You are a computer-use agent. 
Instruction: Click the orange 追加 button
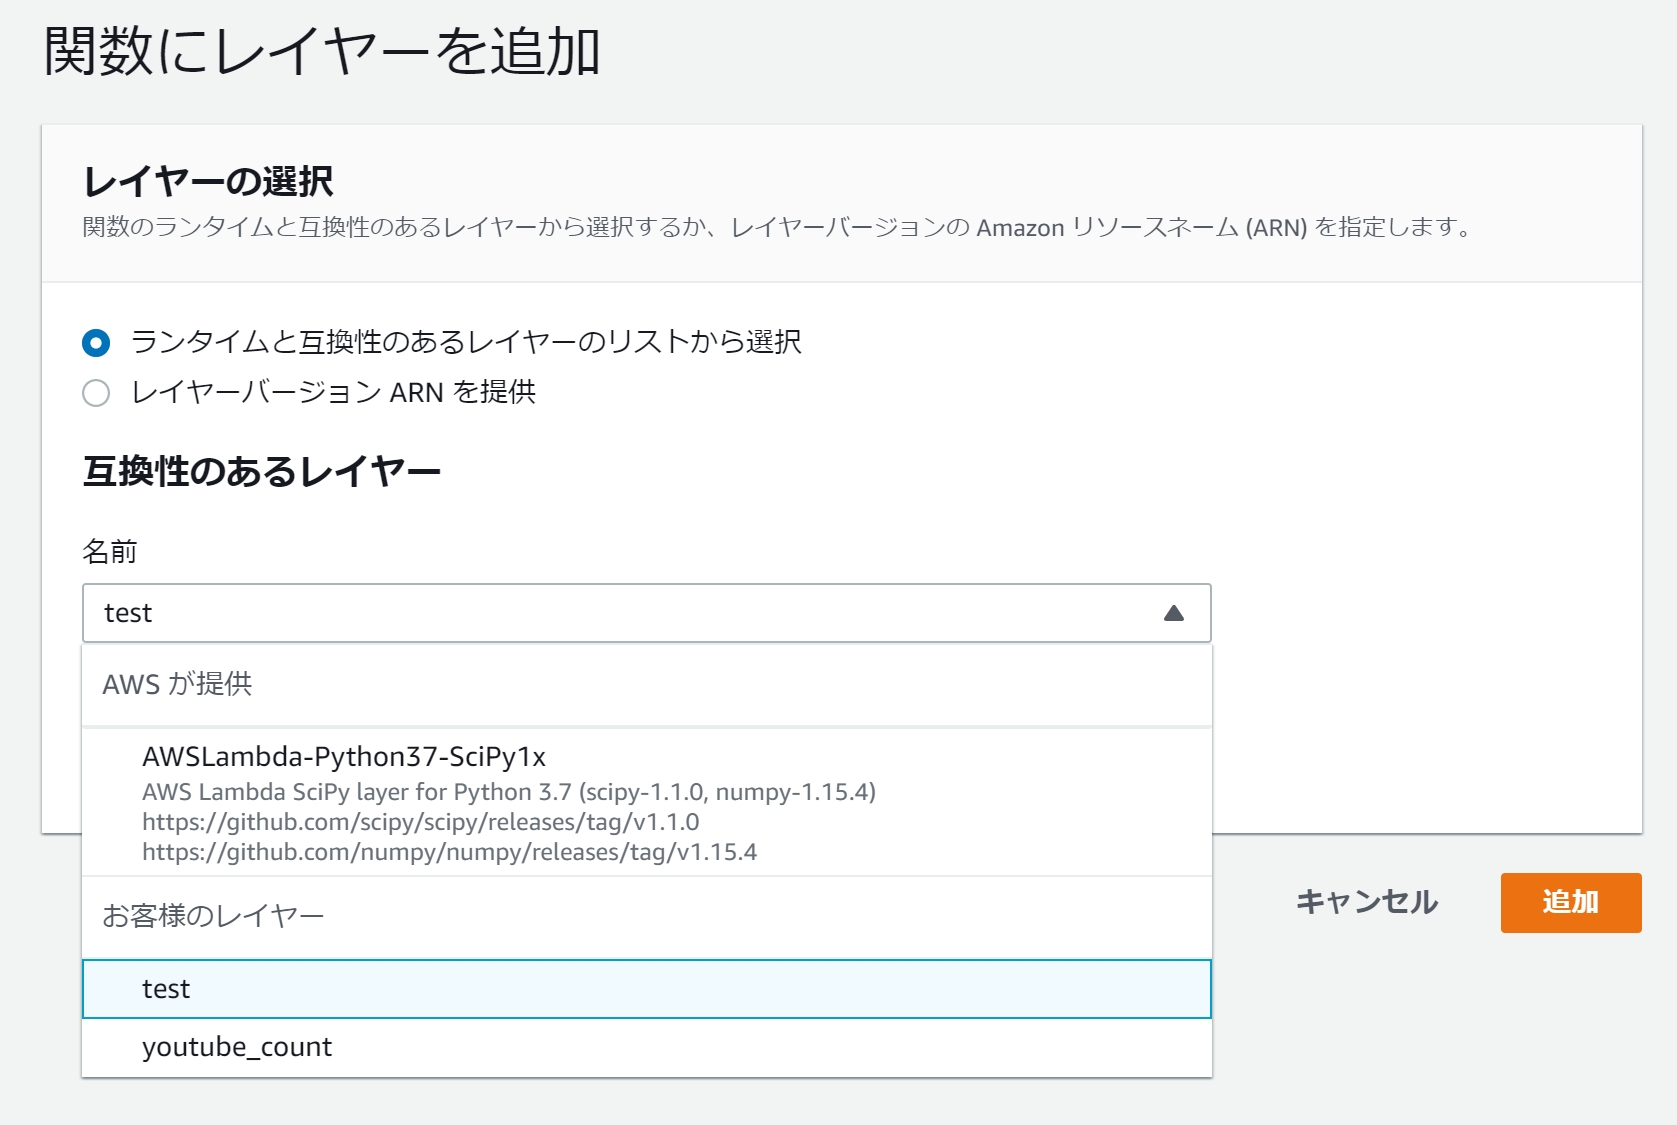tap(1570, 902)
